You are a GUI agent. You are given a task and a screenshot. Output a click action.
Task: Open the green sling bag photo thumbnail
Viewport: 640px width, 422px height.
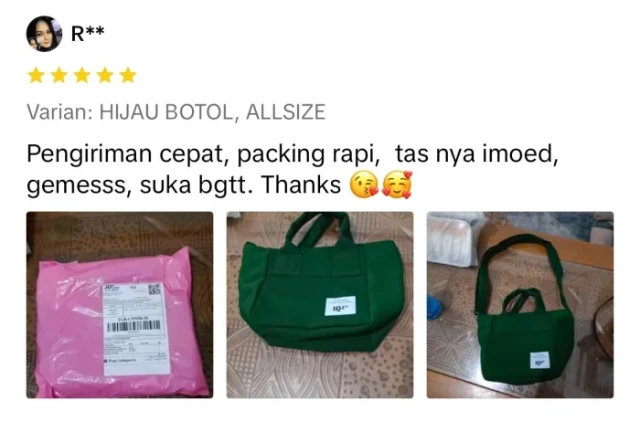click(520, 304)
